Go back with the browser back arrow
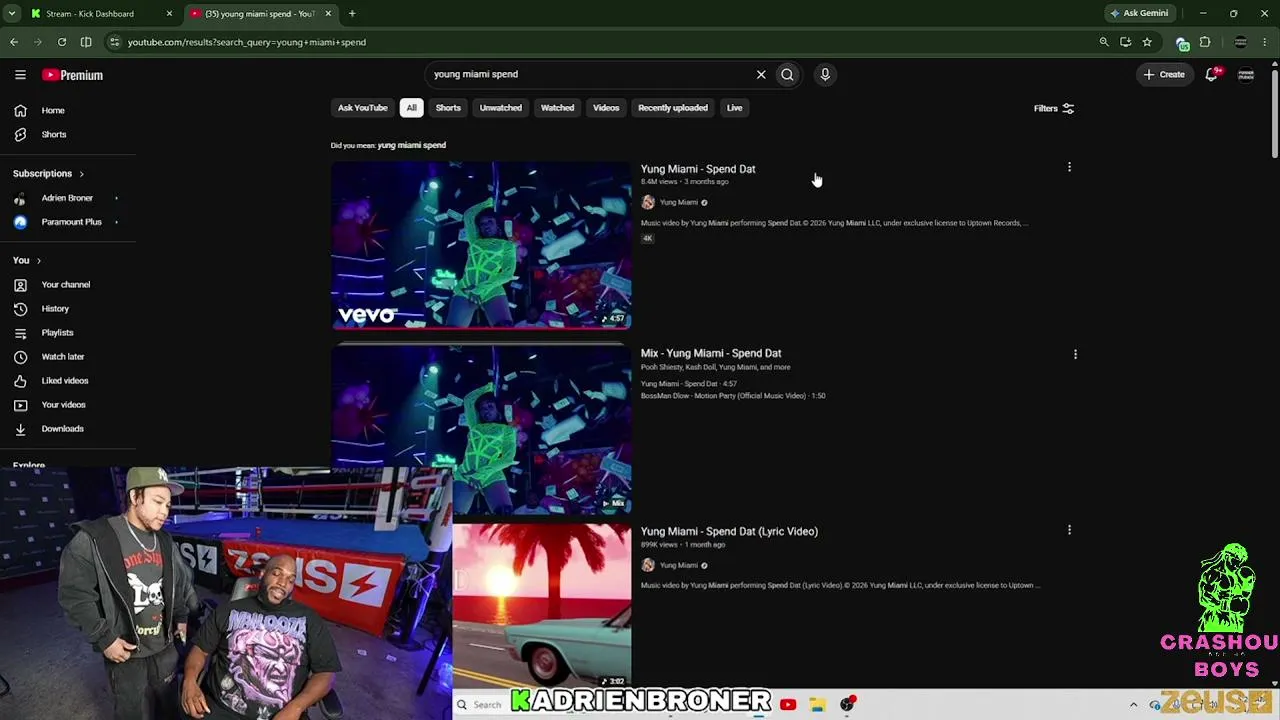The height and width of the screenshot is (720, 1280). 14,42
